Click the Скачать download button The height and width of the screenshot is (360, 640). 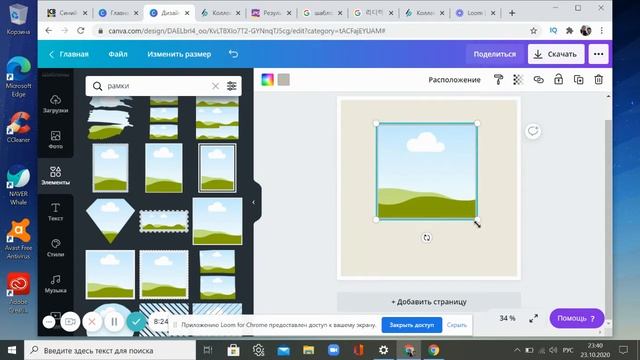click(556, 54)
